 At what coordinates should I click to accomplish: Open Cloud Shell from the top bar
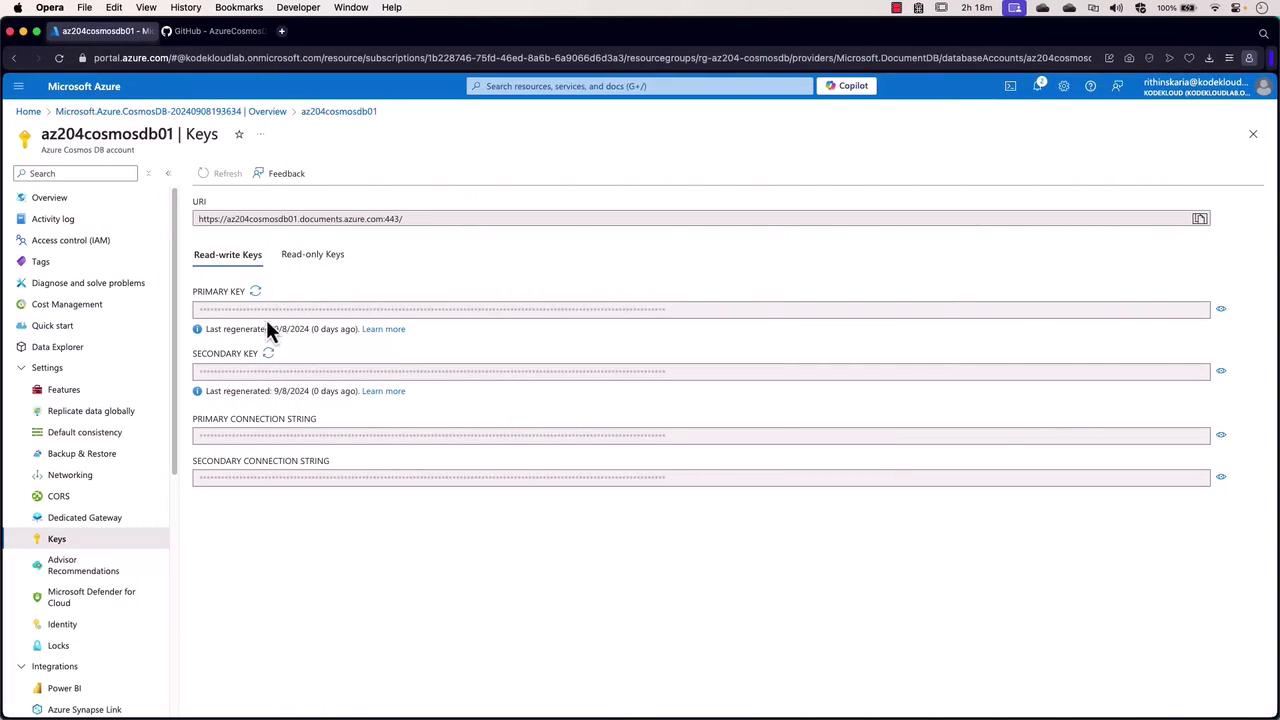(x=1010, y=86)
